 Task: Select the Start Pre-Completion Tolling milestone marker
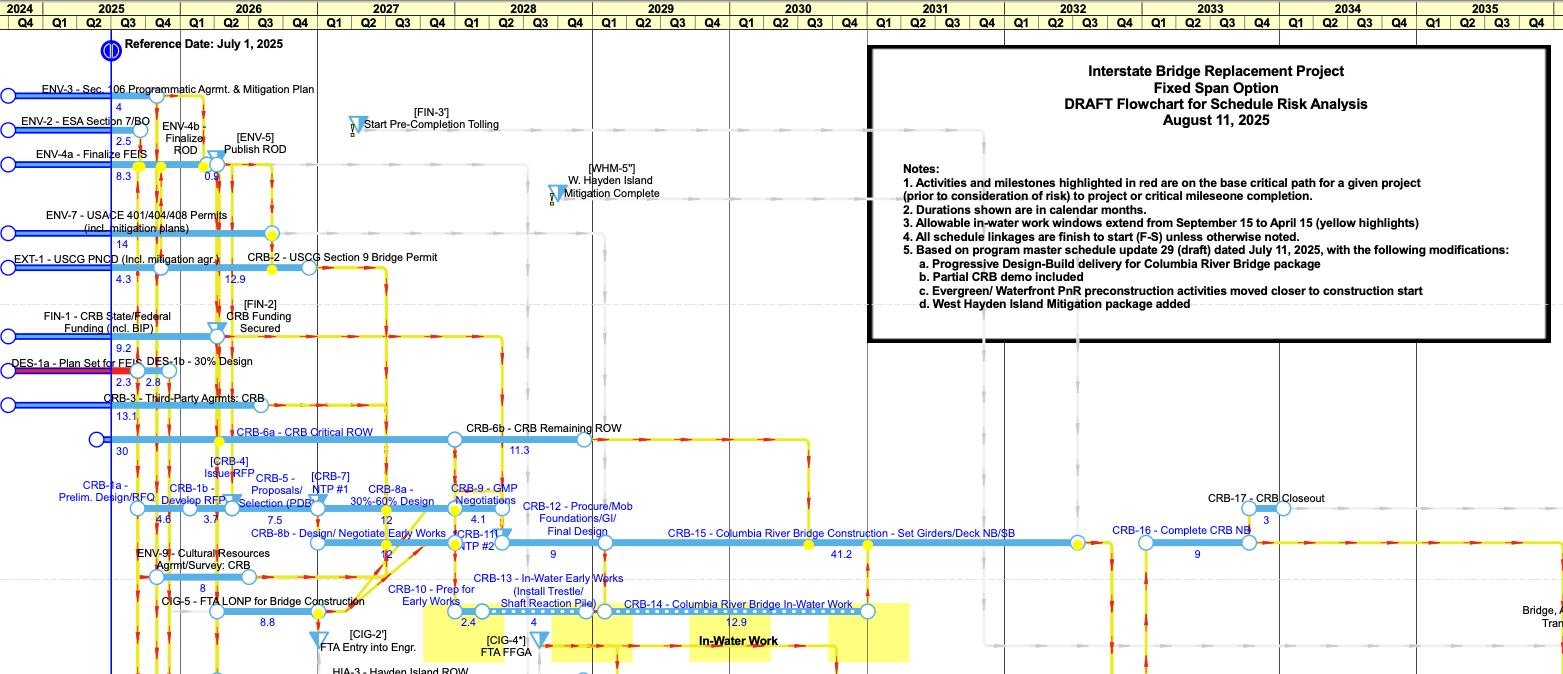356,123
